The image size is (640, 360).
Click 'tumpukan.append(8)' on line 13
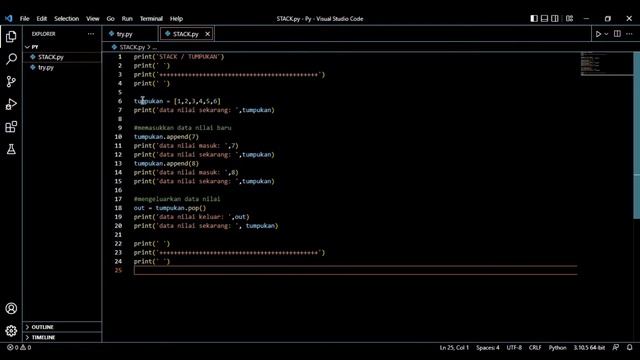tap(166, 163)
